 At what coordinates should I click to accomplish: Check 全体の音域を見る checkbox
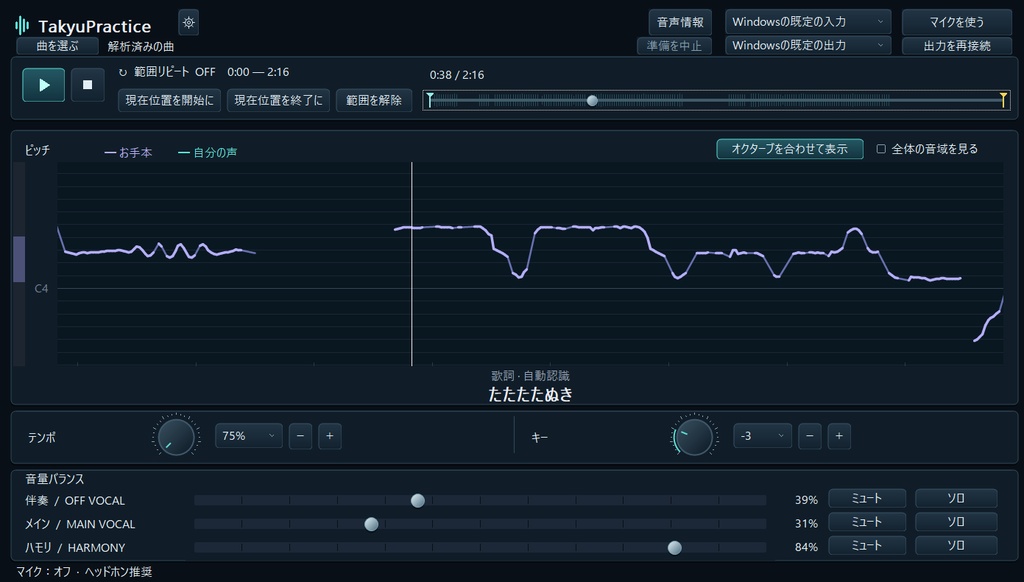point(881,149)
